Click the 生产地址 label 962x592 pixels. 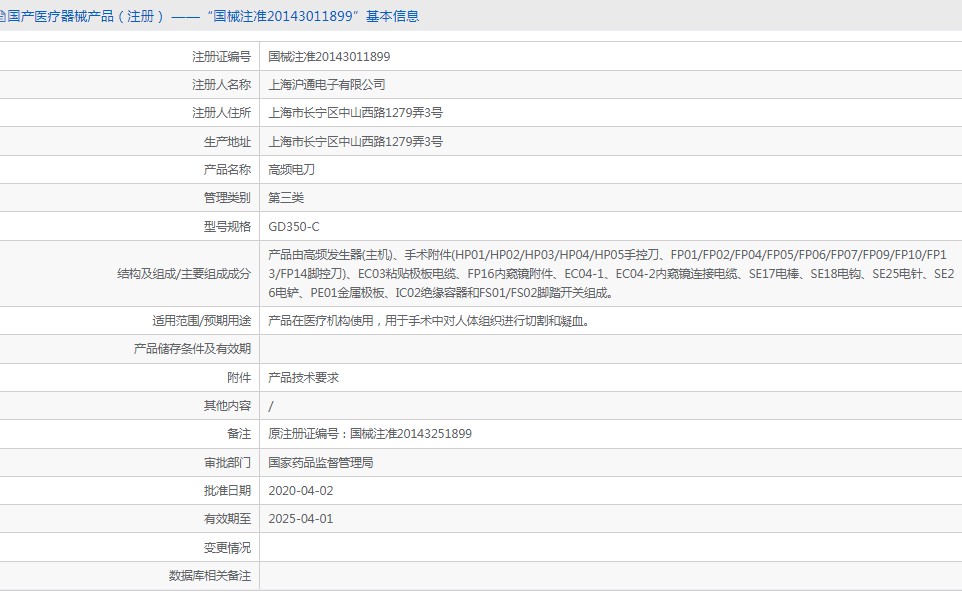click(227, 142)
